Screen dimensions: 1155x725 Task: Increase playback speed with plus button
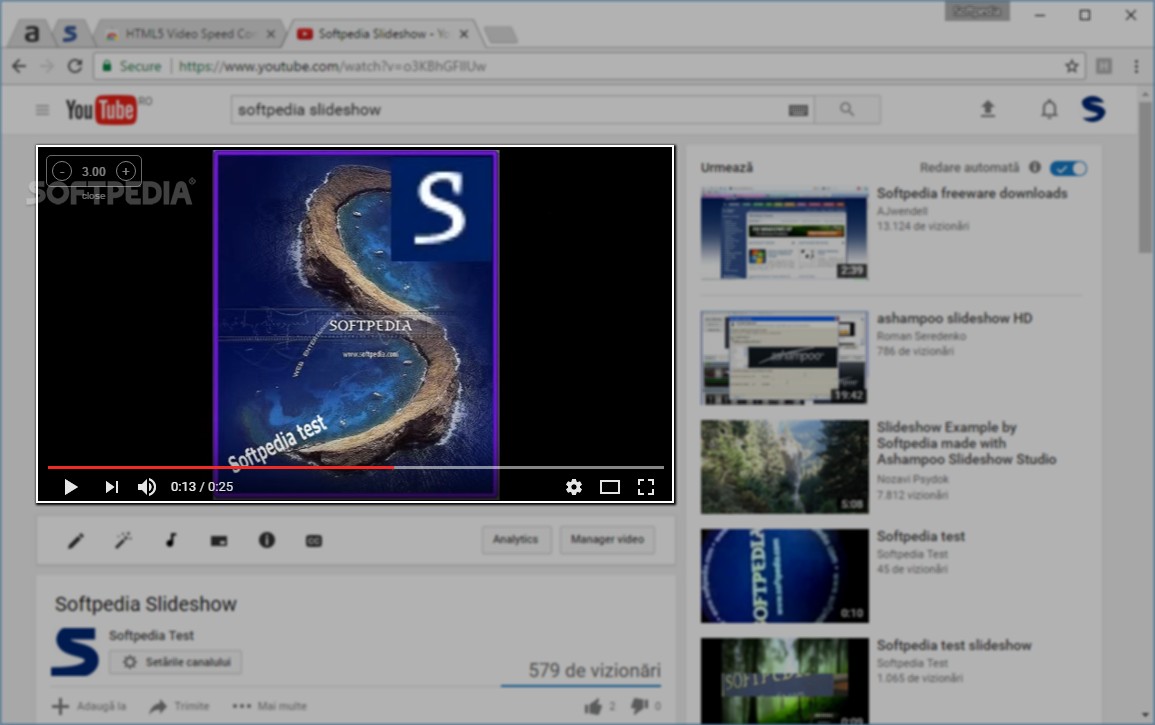point(125,171)
